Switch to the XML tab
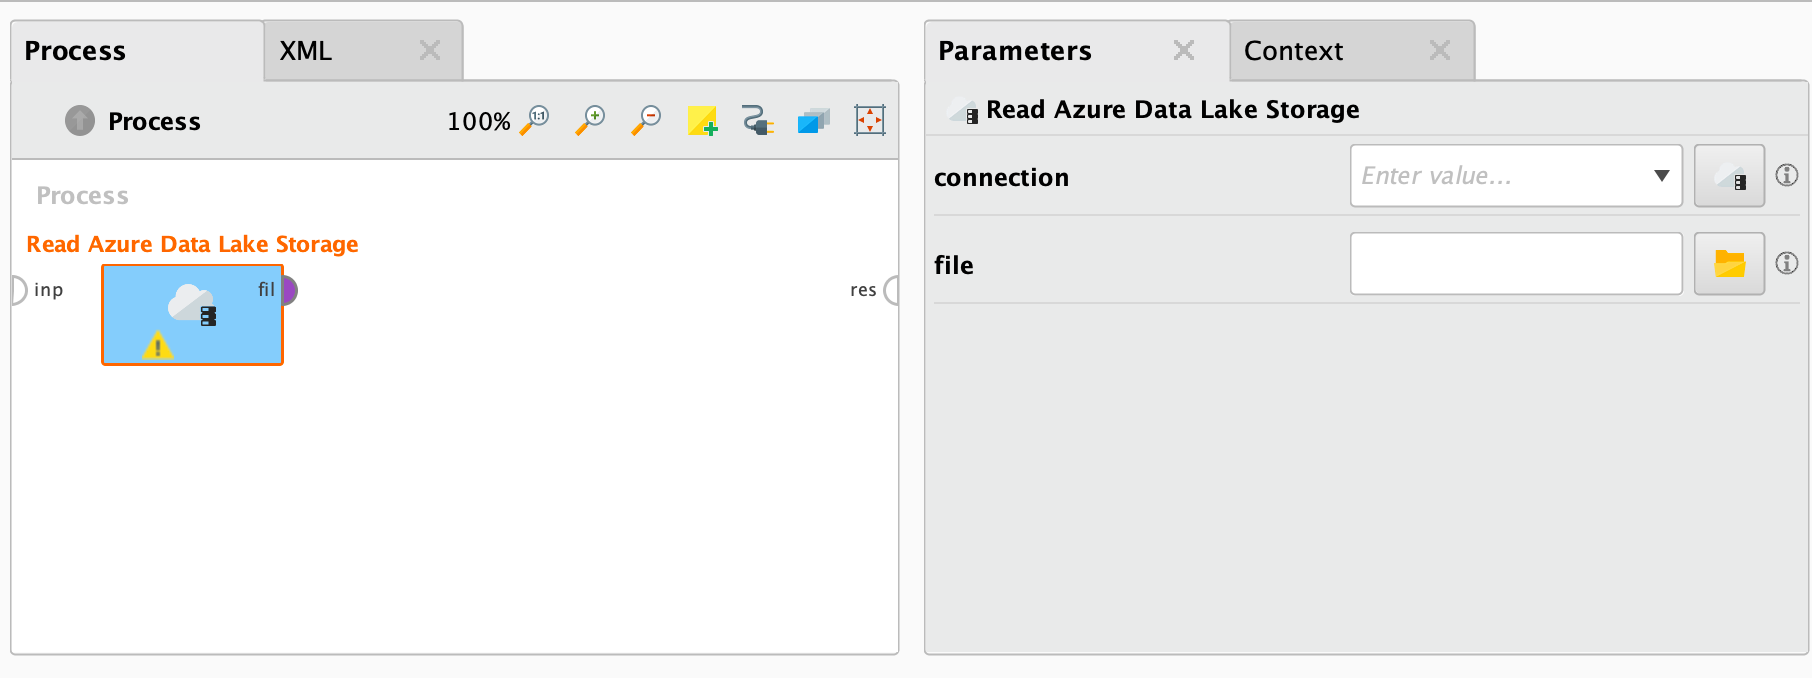The image size is (1812, 678). click(363, 51)
